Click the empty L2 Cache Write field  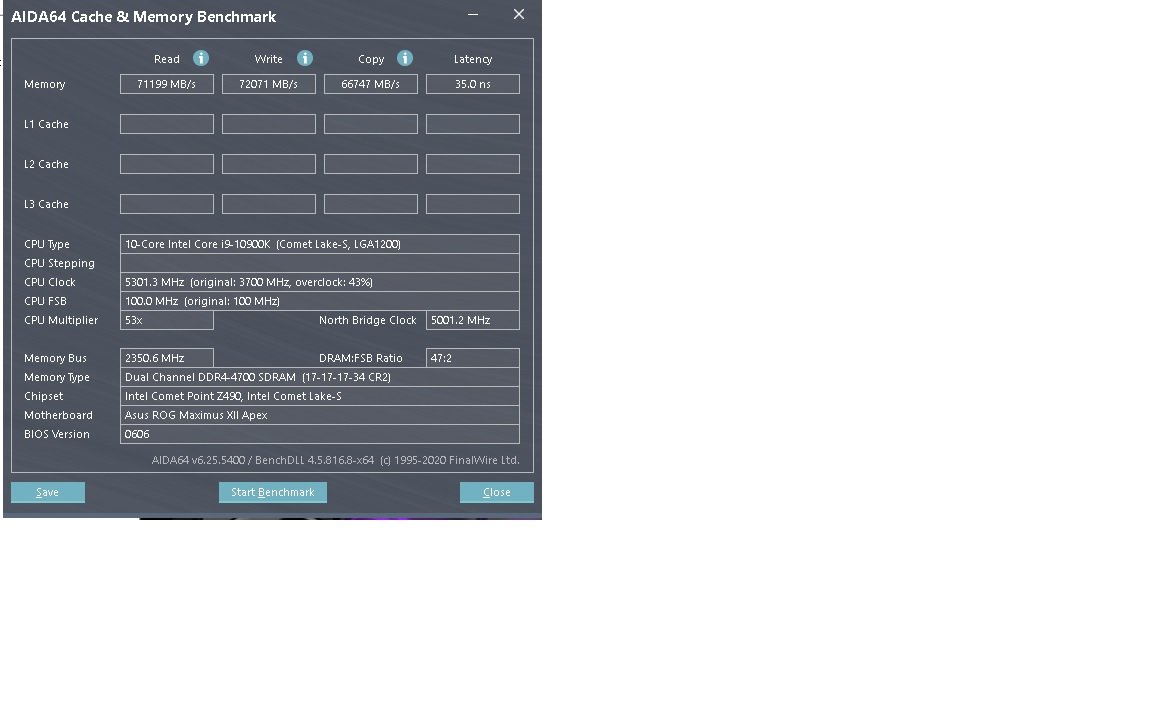(269, 164)
